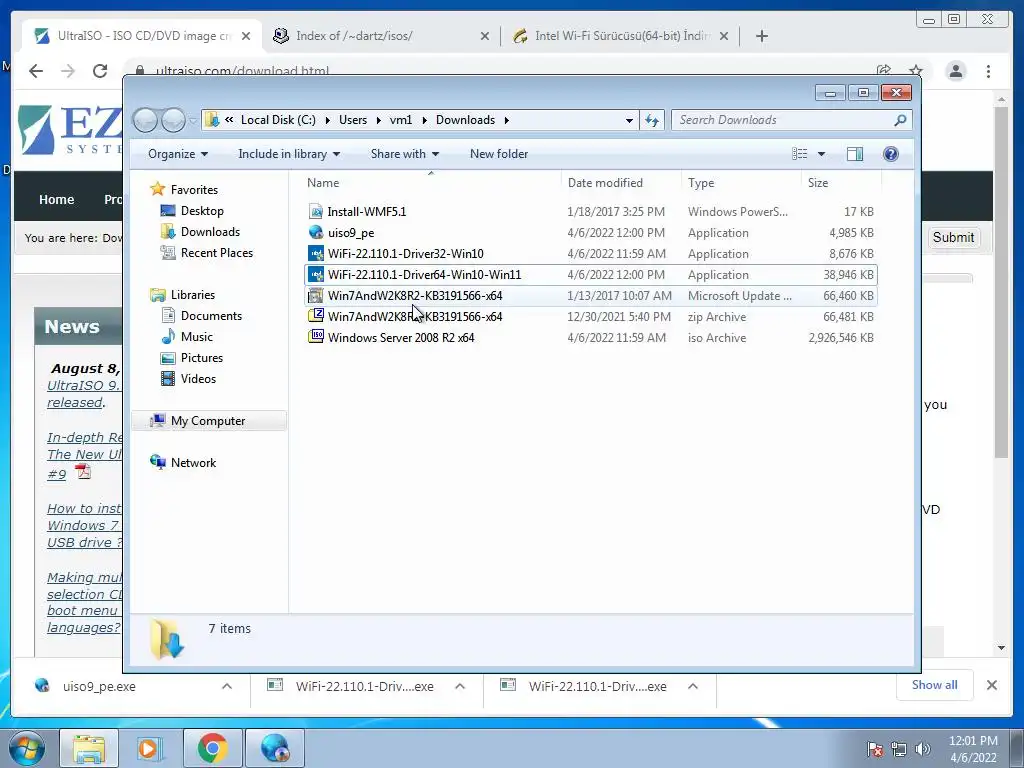1024x768 pixels.
Task: Click the Change your view icon
Action: point(799,154)
